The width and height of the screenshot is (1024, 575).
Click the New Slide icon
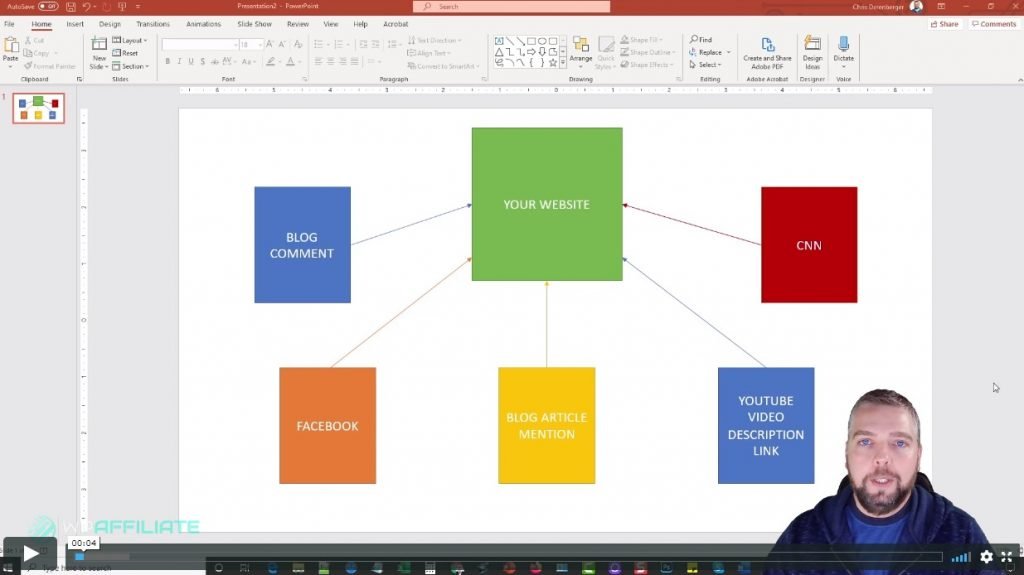point(99,45)
